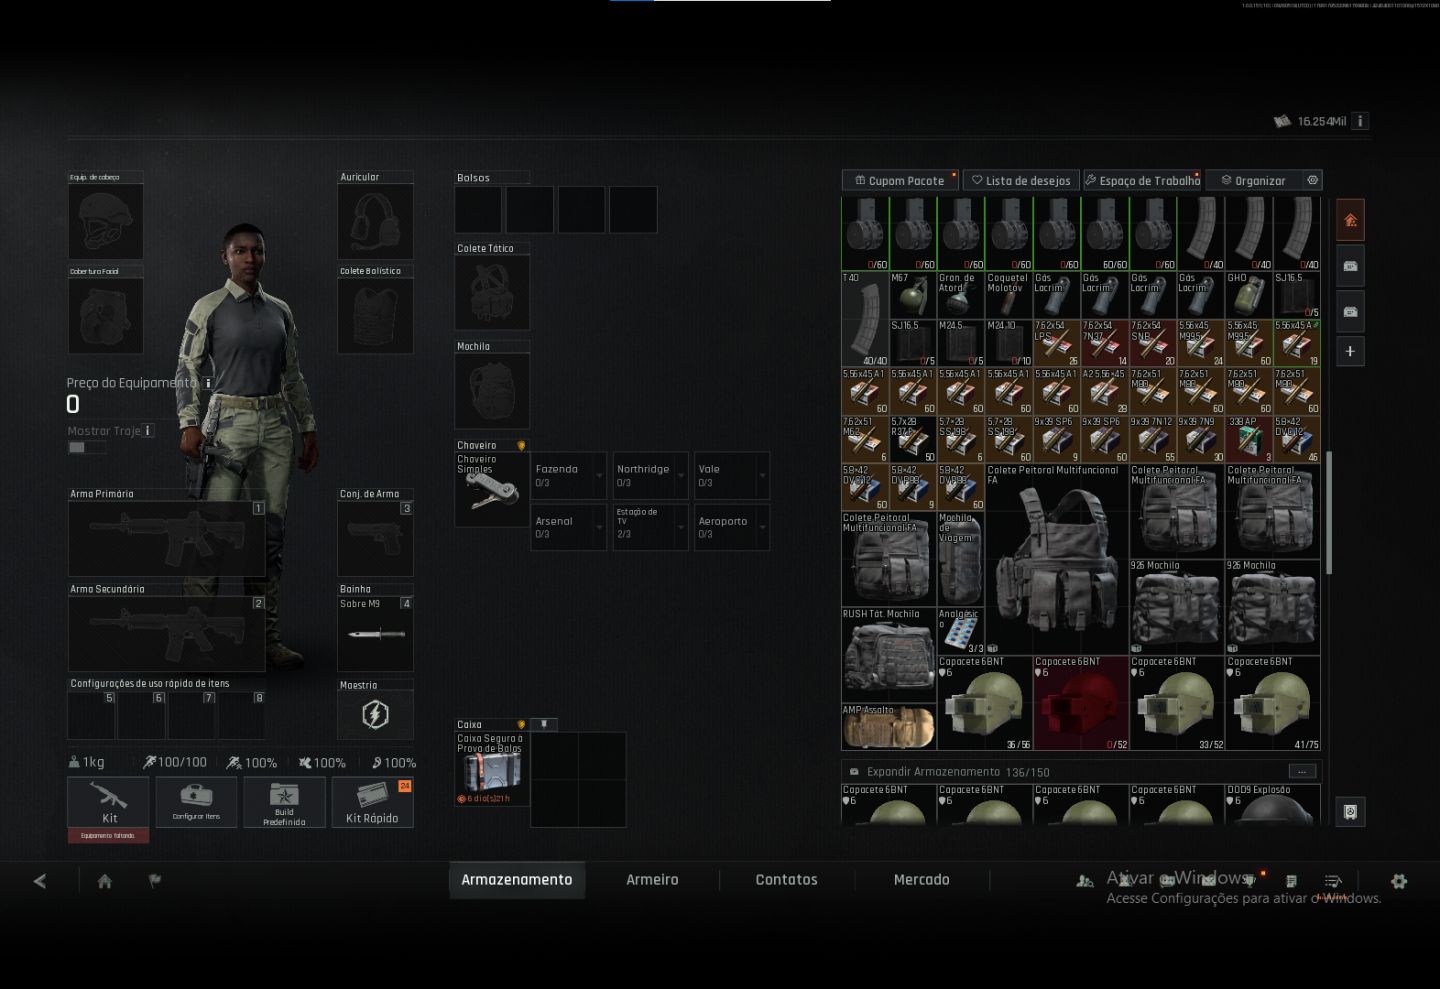Open info icon next to 16.254Mil balance
Screen dimensions: 1440x989
[1360, 121]
